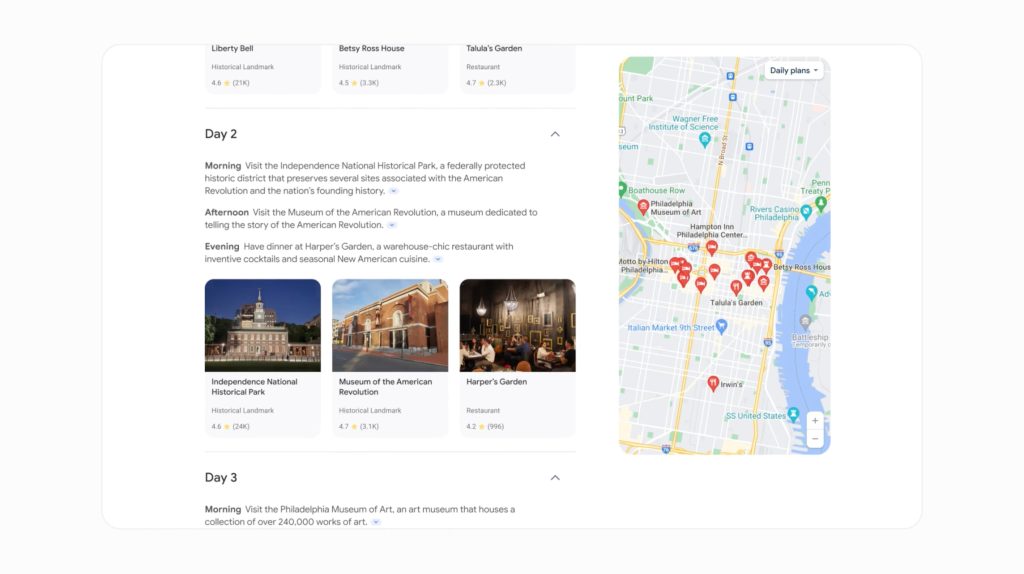The image size is (1024, 574).
Task: Zoom out on the map
Action: pyautogui.click(x=815, y=439)
